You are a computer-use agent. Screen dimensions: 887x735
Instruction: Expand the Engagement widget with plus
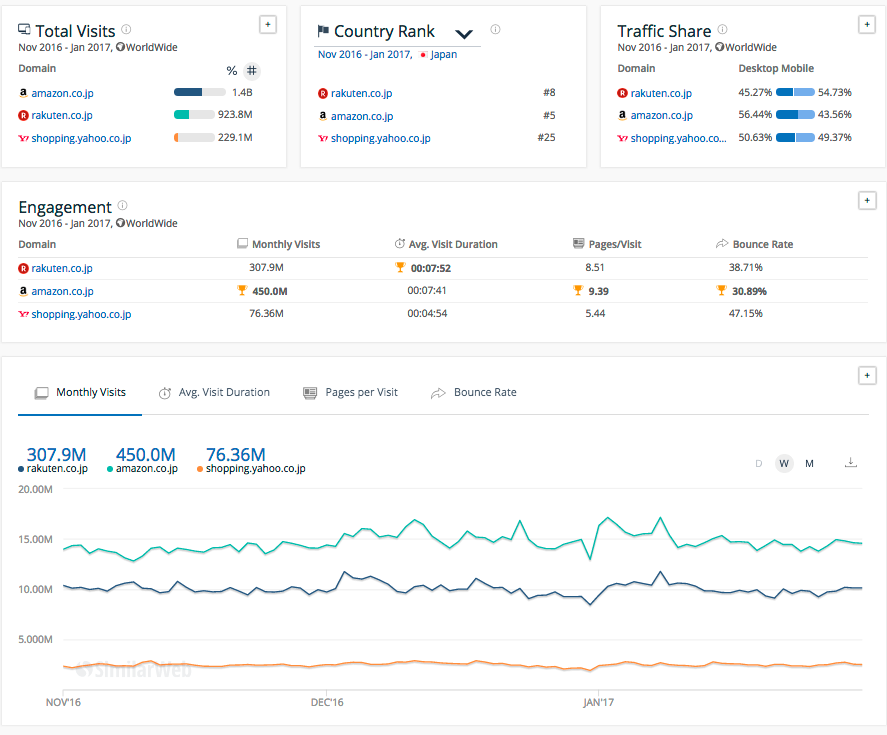coord(867,200)
